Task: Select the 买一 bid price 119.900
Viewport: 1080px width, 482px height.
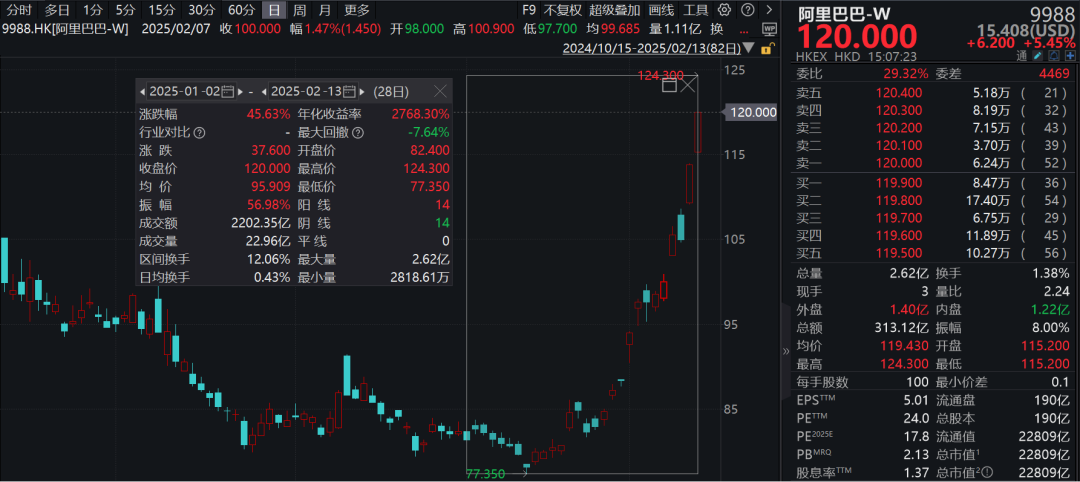Action: [899, 182]
